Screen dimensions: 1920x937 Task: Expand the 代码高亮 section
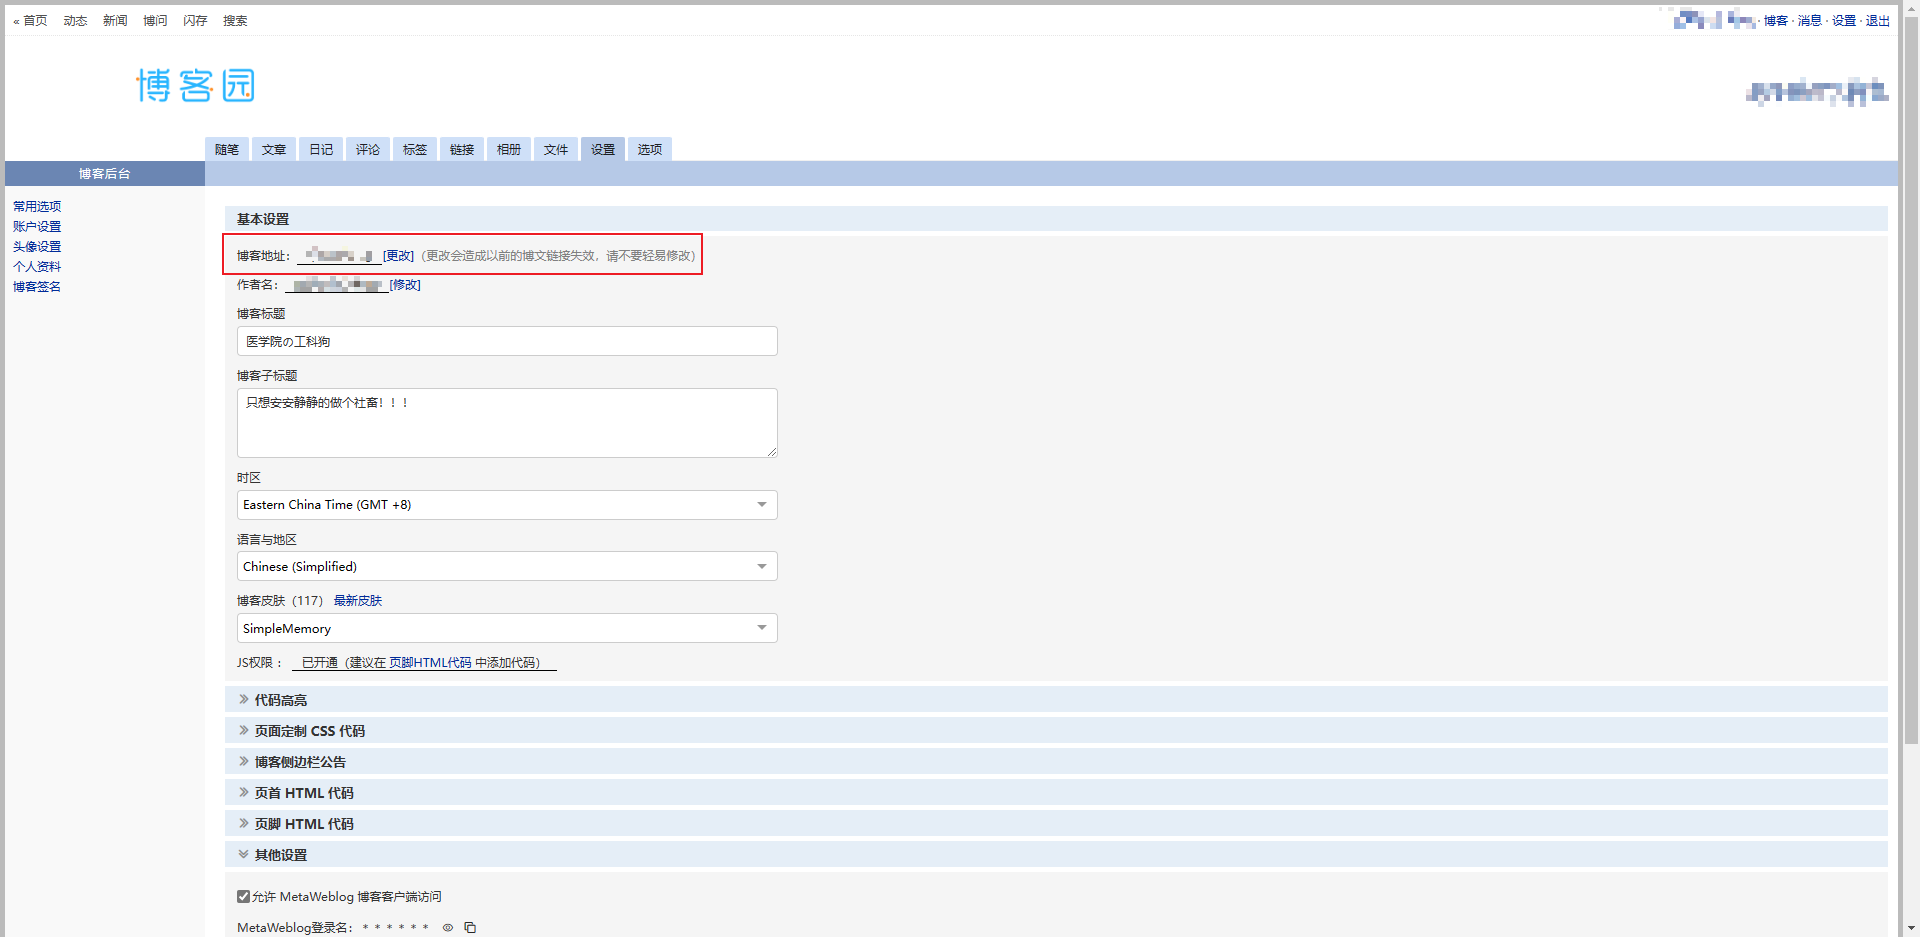(1056, 700)
